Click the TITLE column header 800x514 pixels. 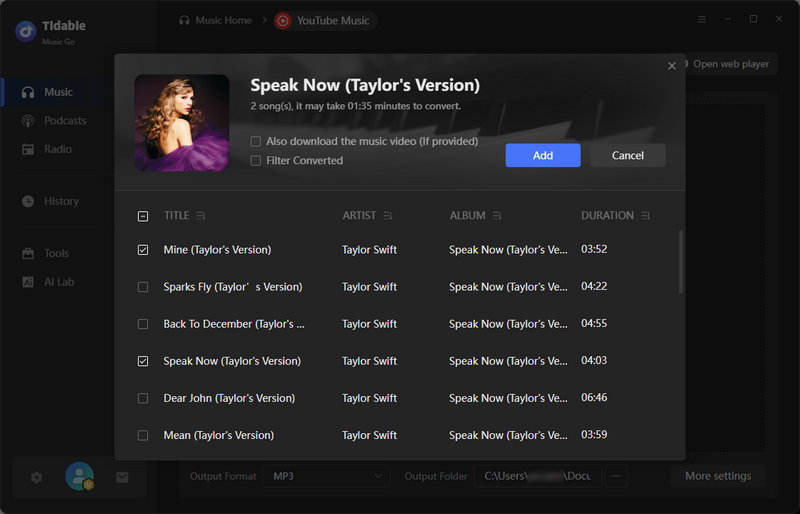pos(177,216)
